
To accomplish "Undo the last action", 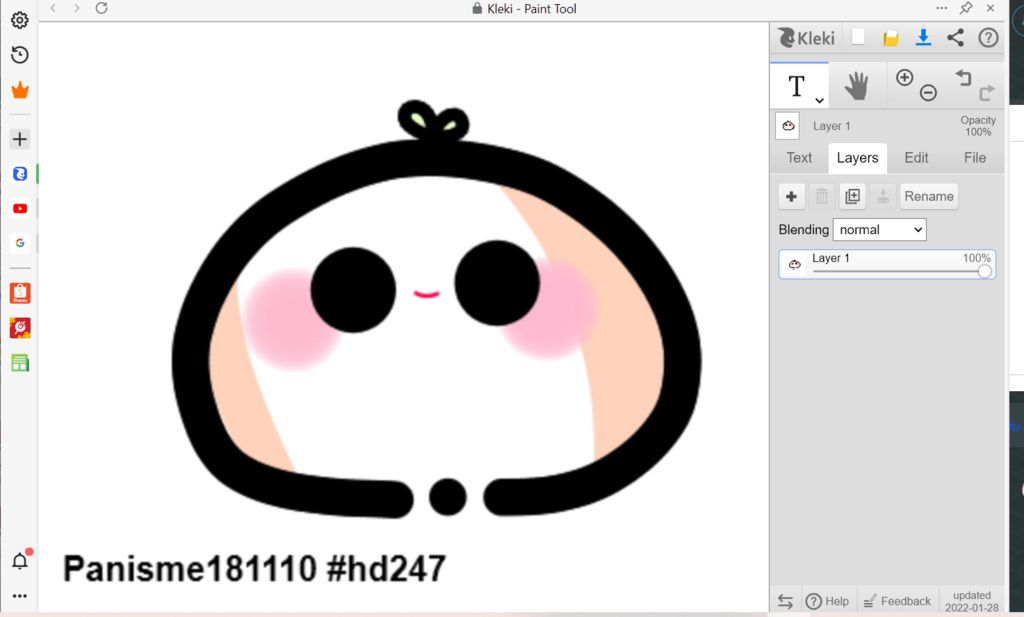I will [963, 78].
